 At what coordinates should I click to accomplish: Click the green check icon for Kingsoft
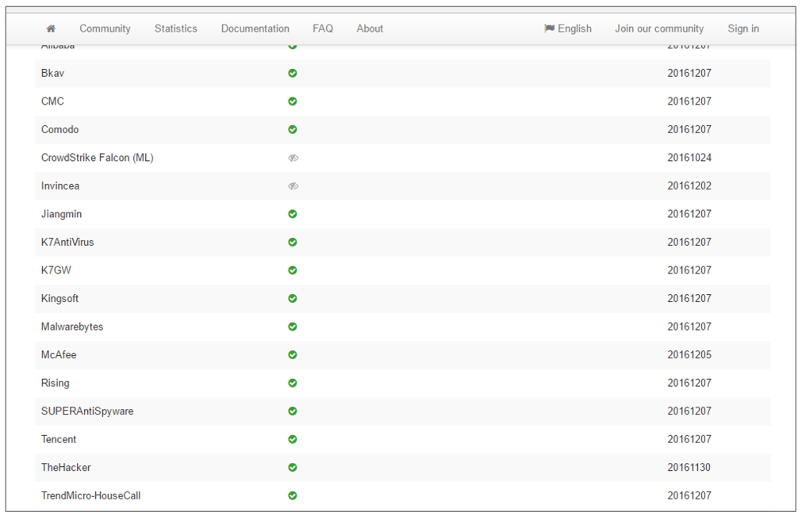point(292,298)
